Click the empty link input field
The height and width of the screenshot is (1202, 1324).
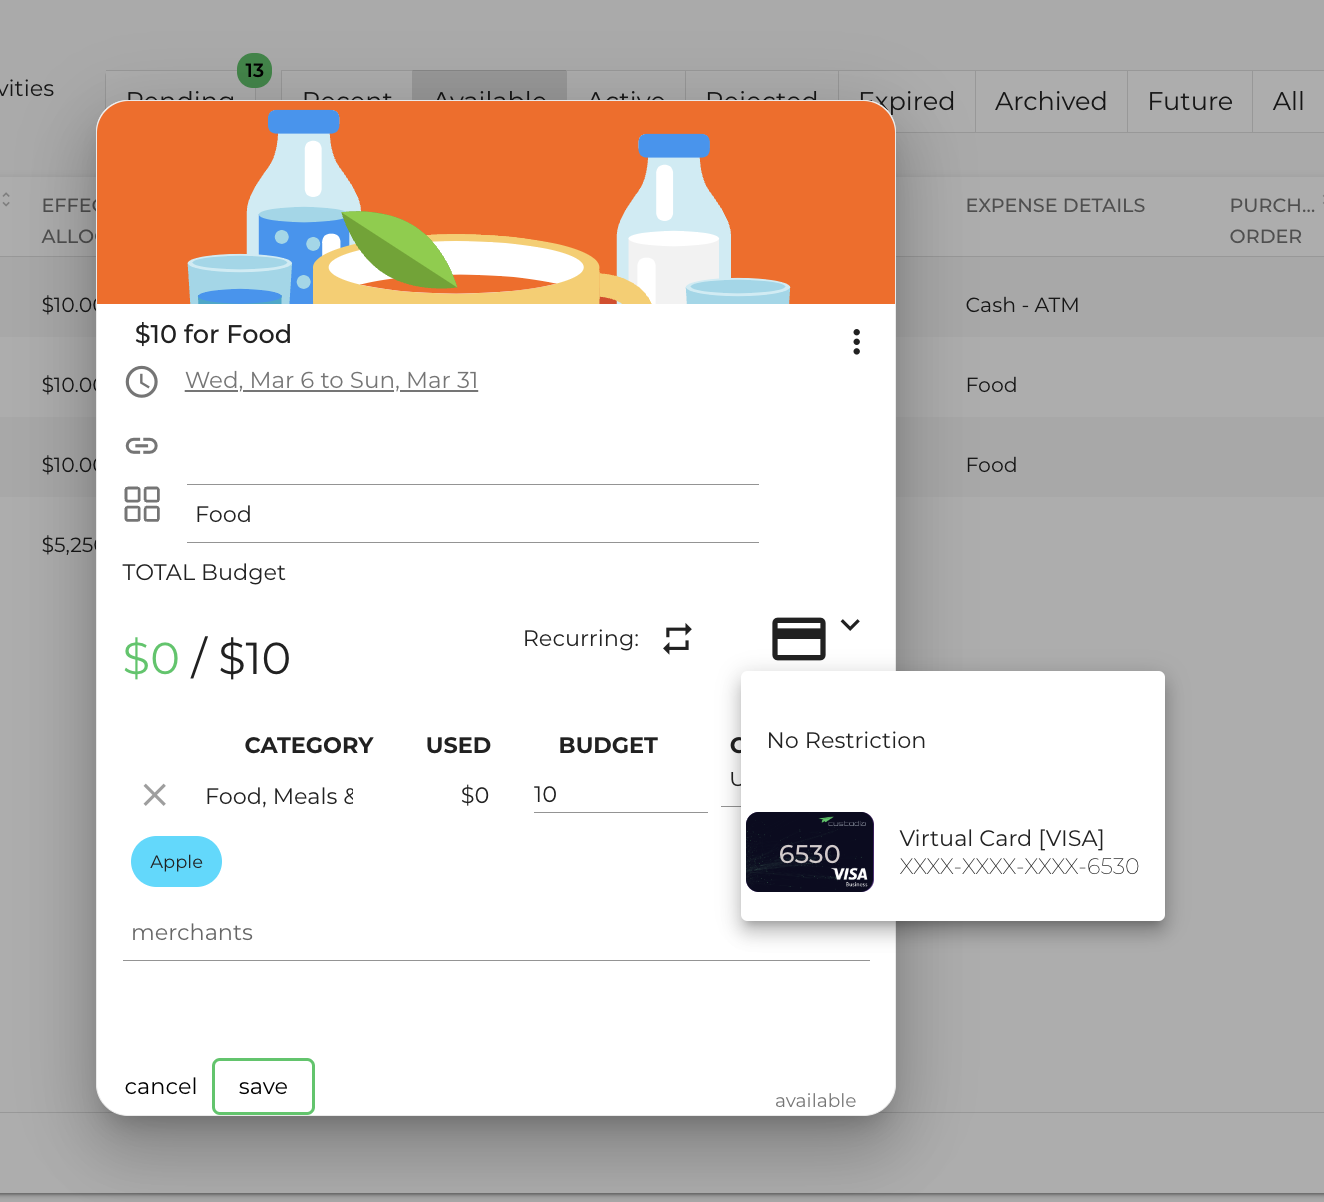pos(473,456)
